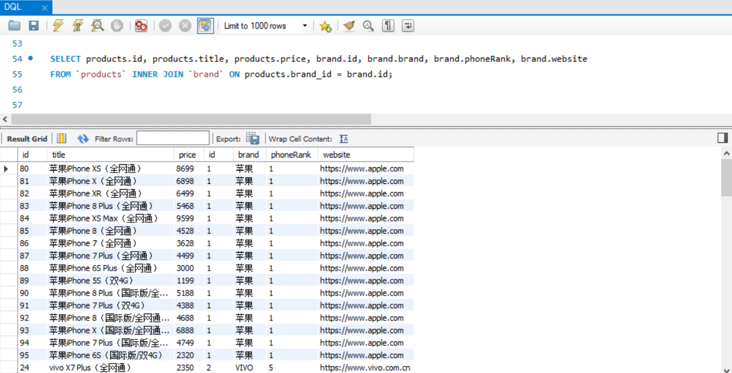Select the price cell 1199
Image resolution: width=732 pixels, height=373 pixels.
click(x=189, y=281)
